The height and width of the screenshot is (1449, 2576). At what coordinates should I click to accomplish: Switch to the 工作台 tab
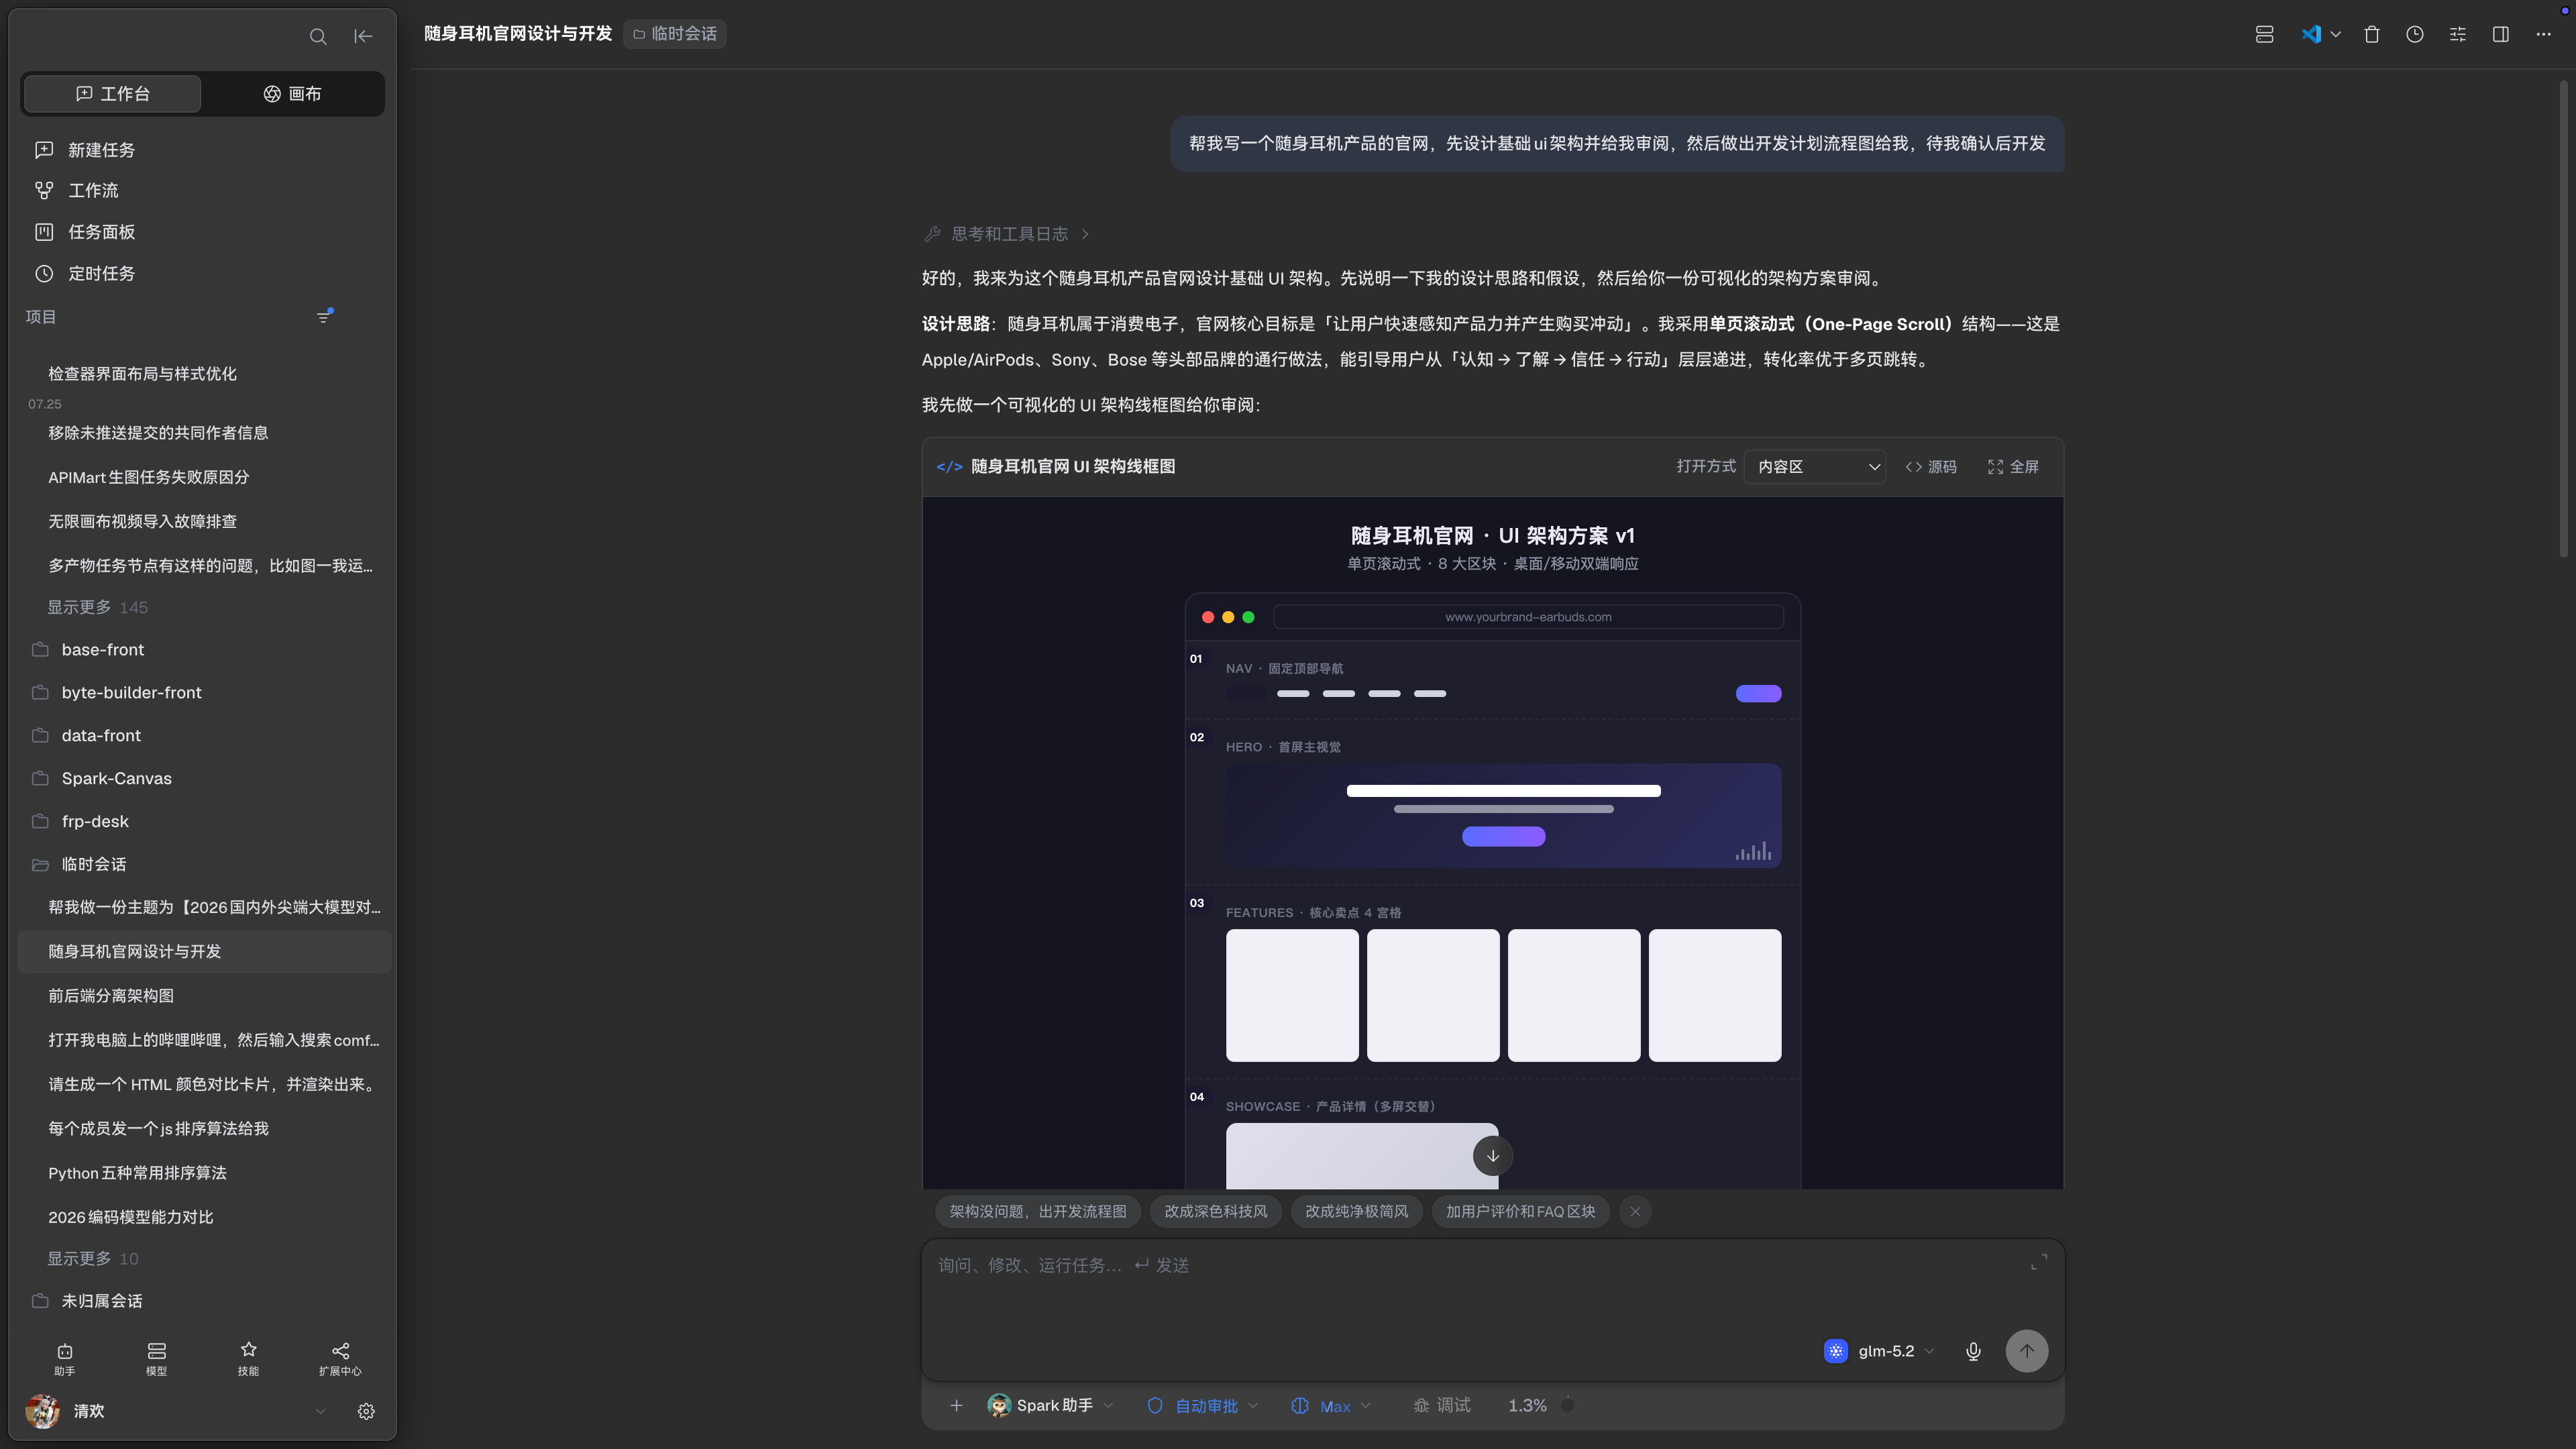[112, 94]
